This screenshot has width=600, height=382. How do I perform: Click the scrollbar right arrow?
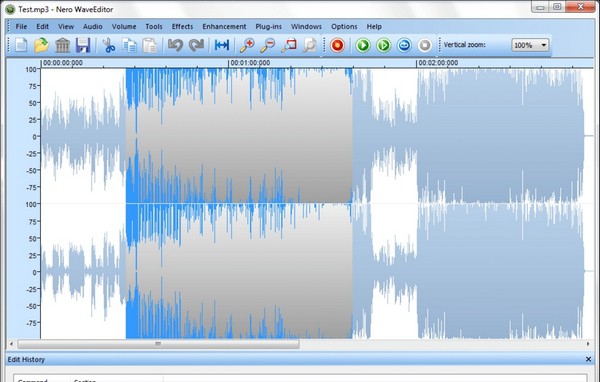[588, 344]
